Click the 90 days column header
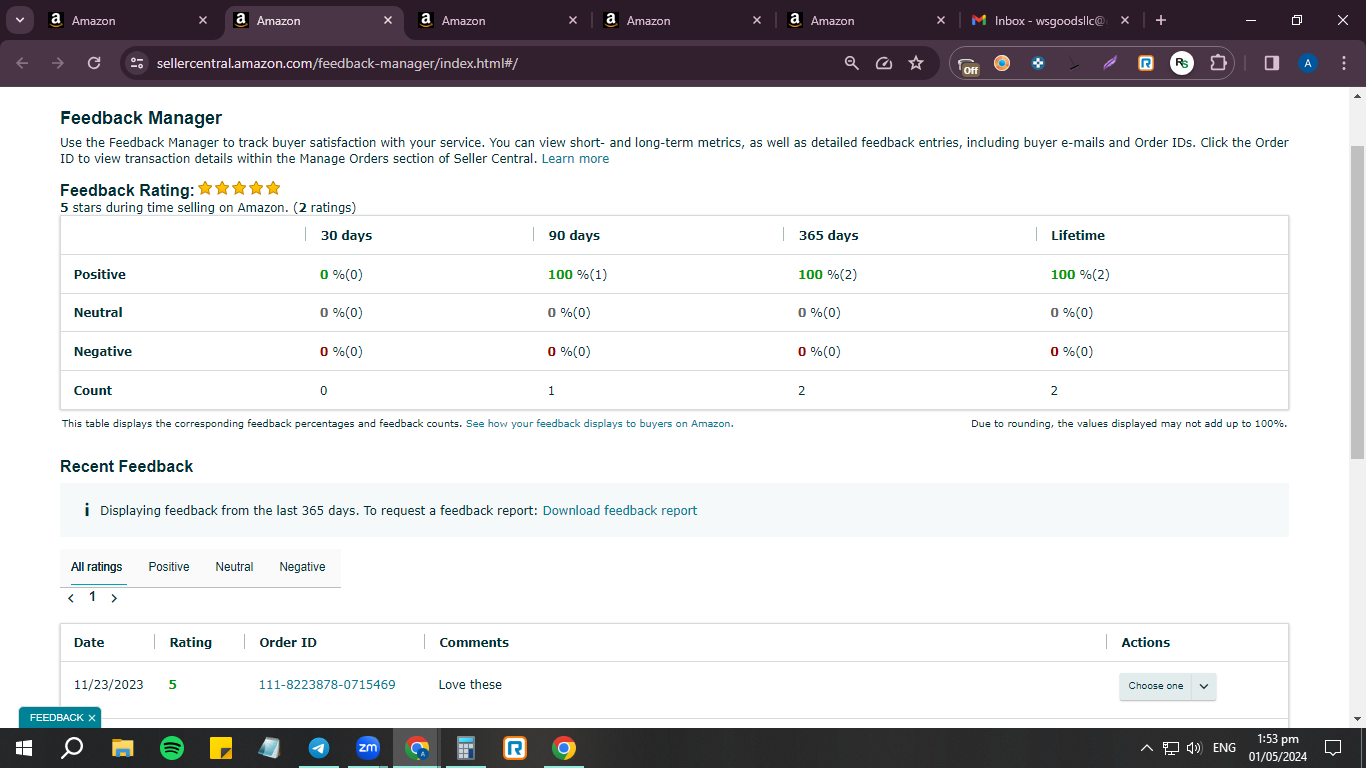Screen dimensions: 1366x768 tap(574, 236)
